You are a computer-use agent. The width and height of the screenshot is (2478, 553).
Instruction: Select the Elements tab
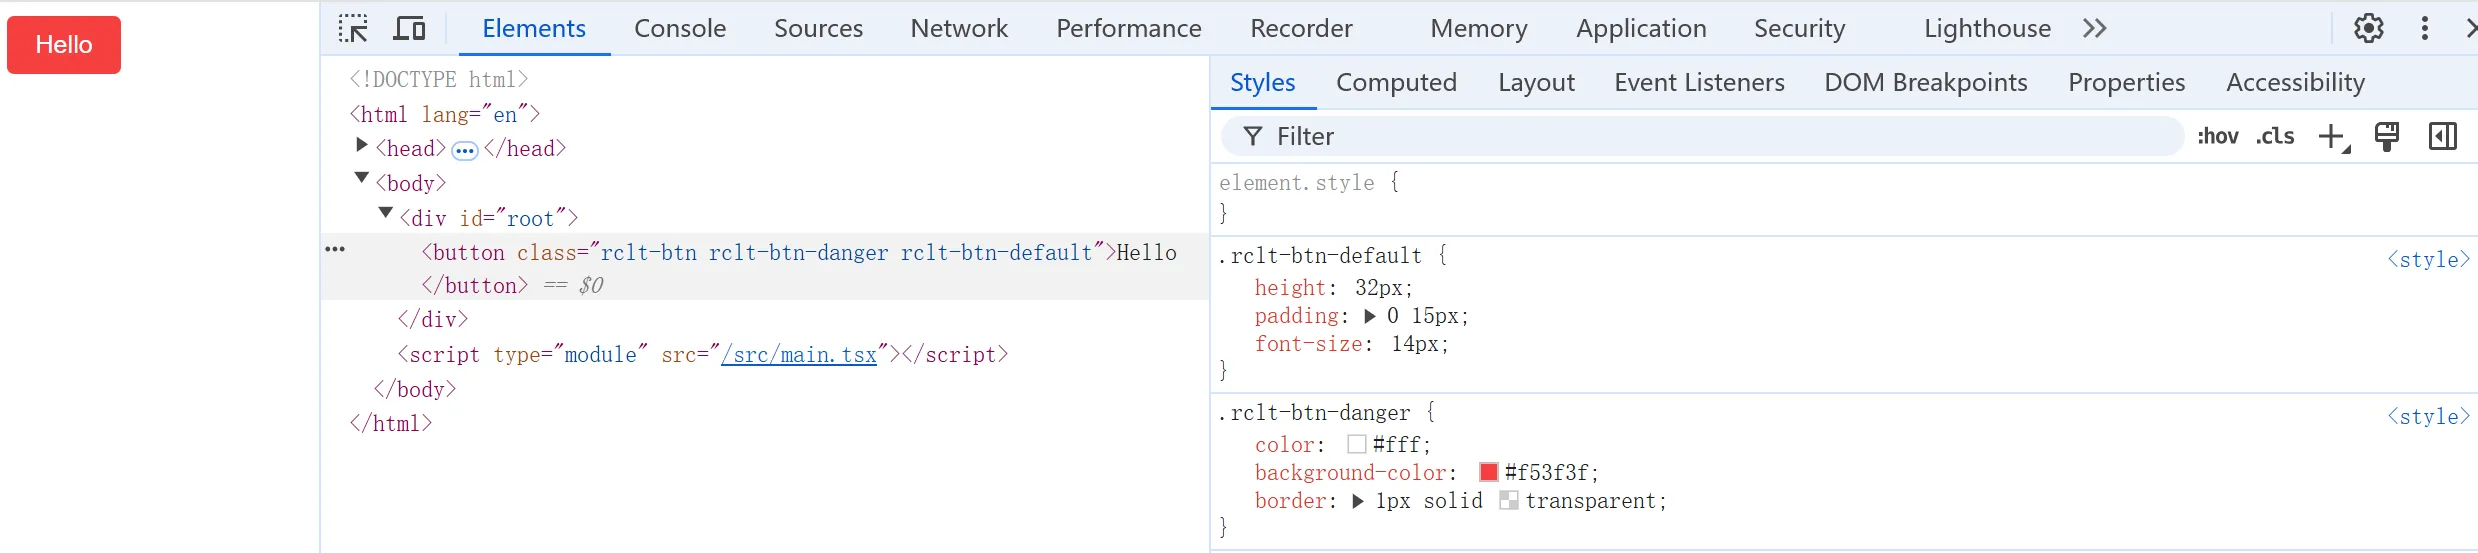coord(534,28)
